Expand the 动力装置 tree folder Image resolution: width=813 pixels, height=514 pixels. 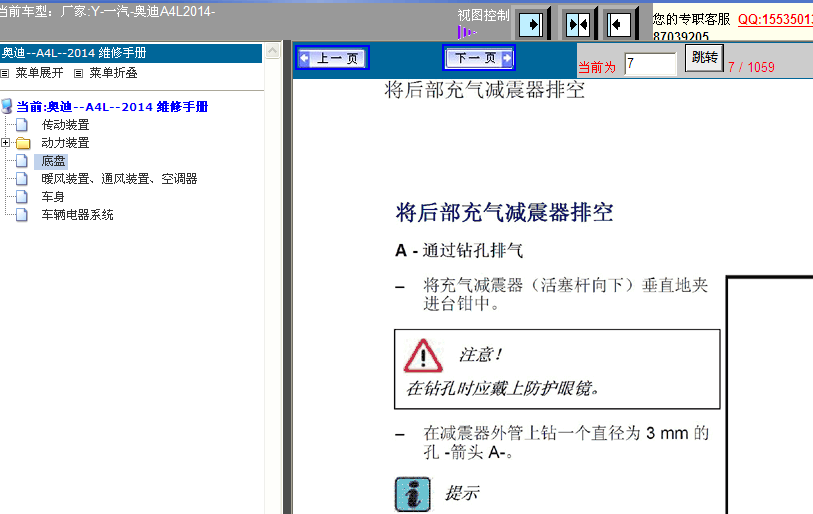click(x=5, y=143)
